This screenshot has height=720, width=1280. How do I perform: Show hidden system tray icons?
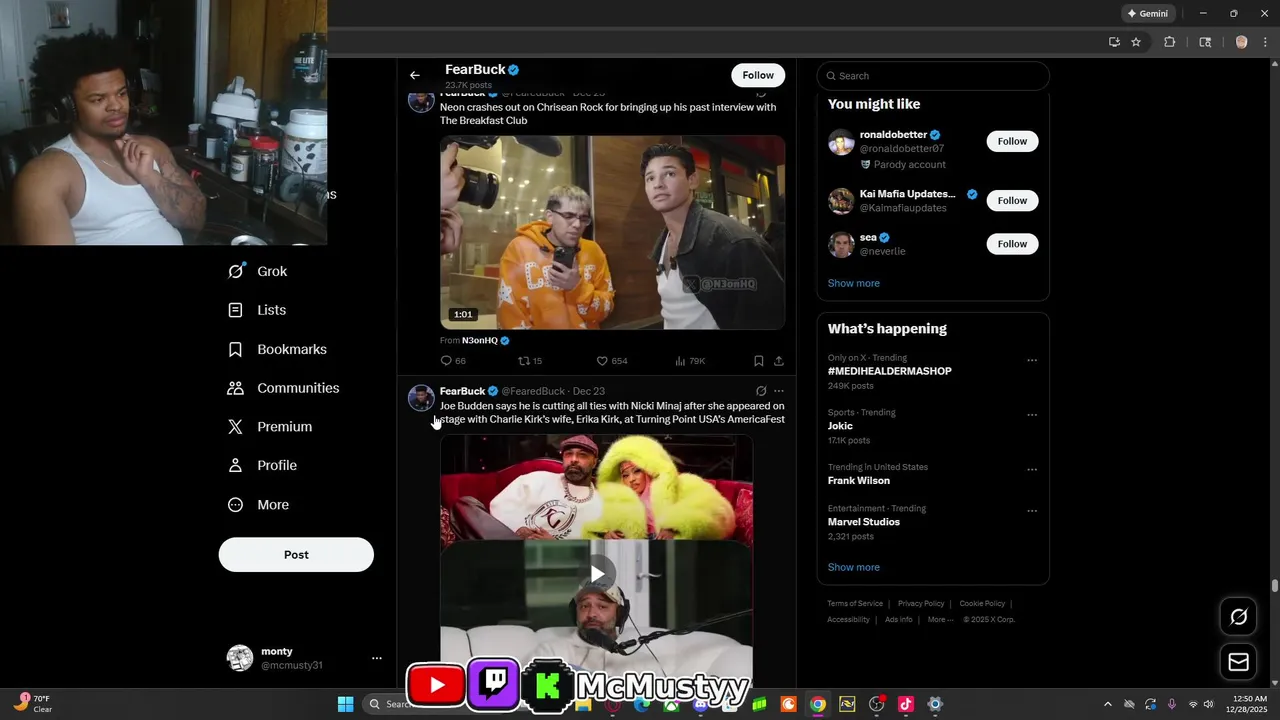(1107, 704)
